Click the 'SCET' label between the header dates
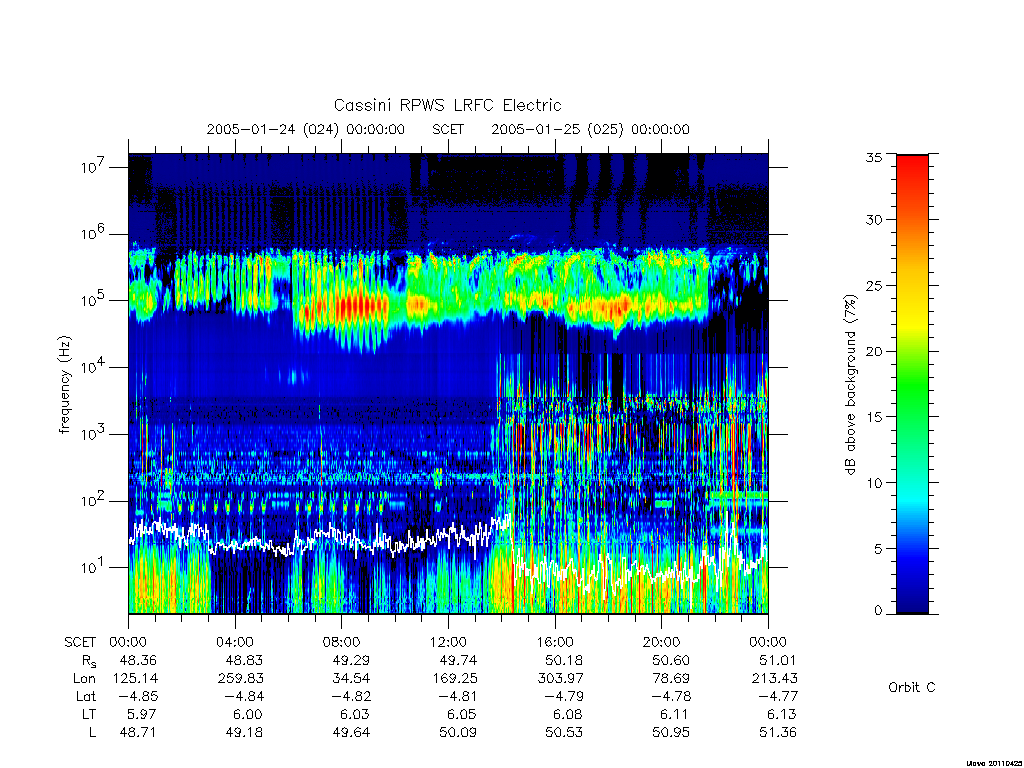The image size is (1024, 768). coord(448,129)
